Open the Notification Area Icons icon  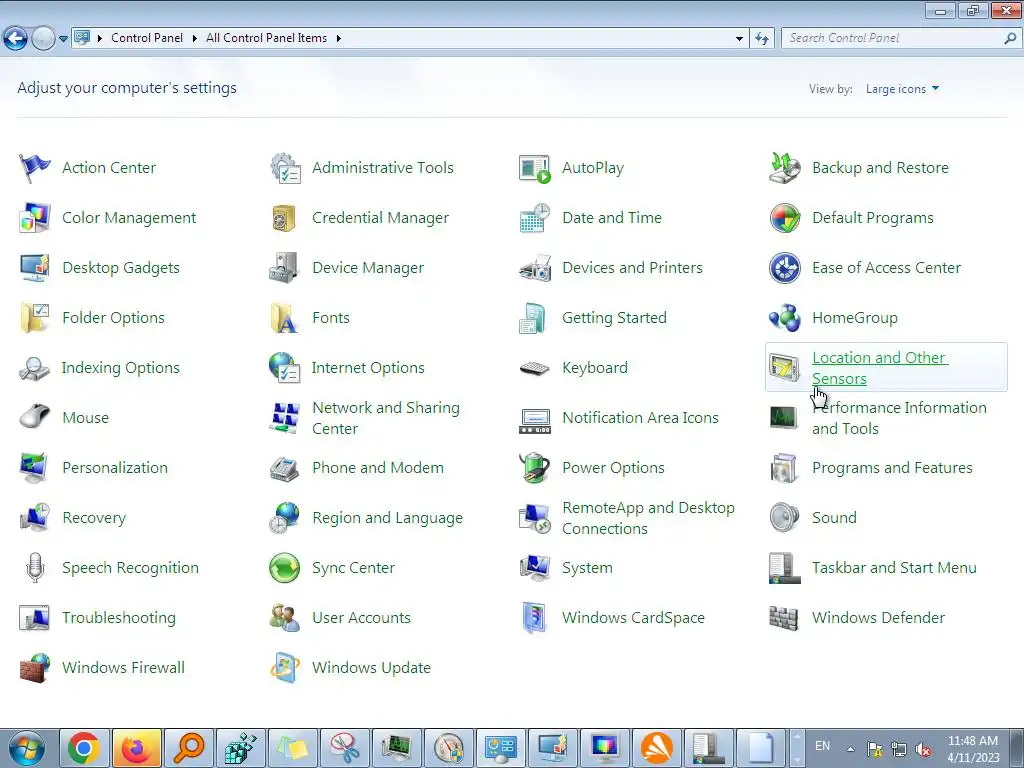click(534, 421)
